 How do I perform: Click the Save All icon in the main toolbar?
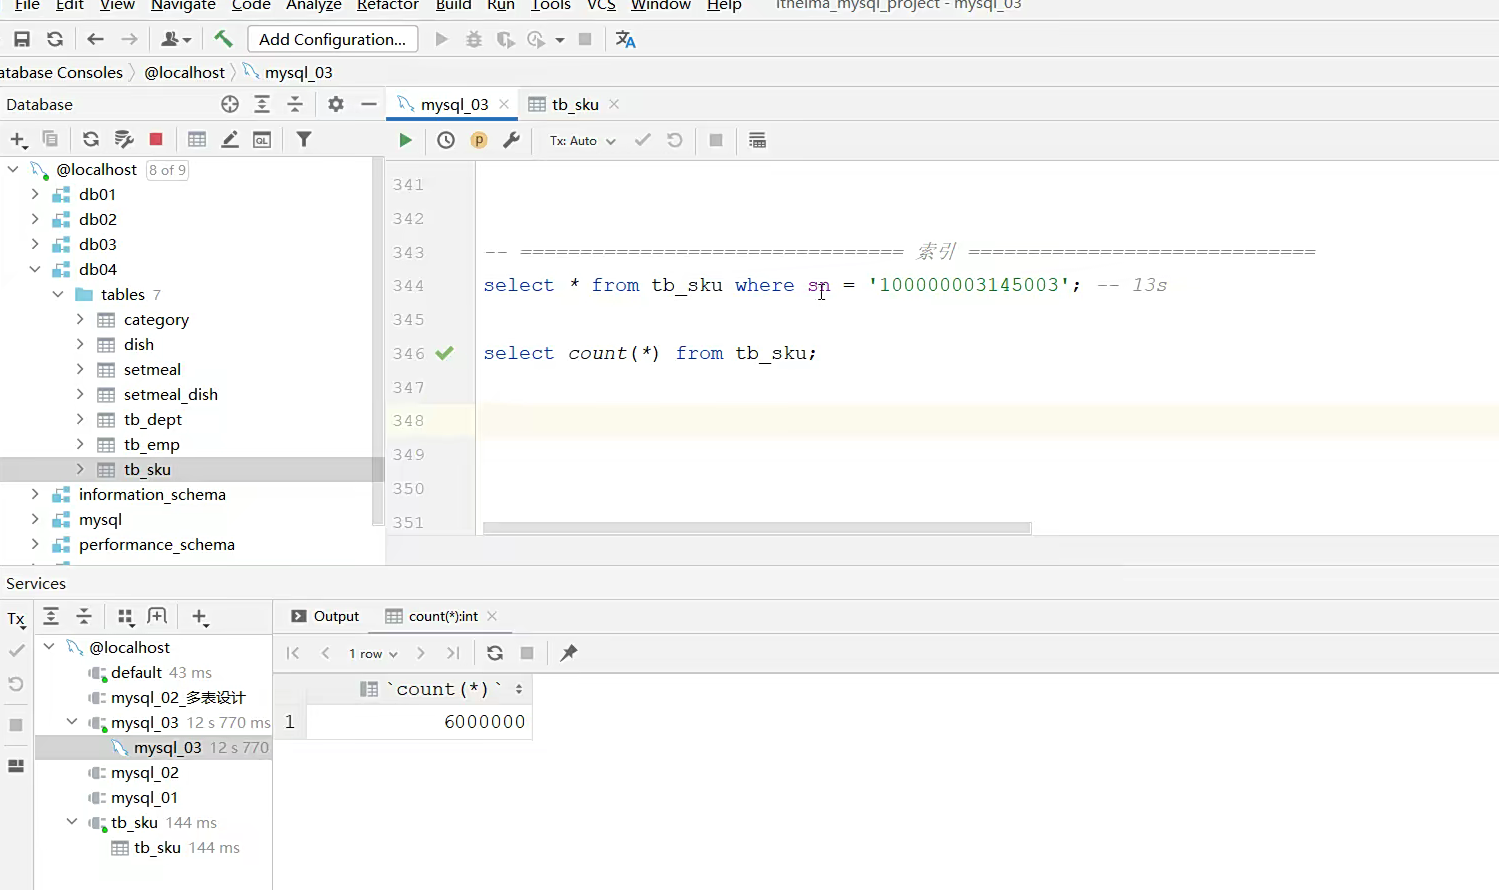(x=22, y=39)
